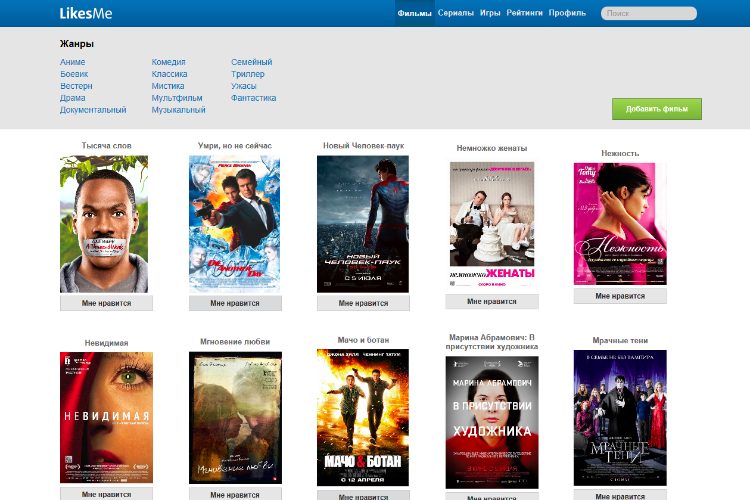Like the Нежность movie
The width and height of the screenshot is (750, 500).
[x=620, y=296]
